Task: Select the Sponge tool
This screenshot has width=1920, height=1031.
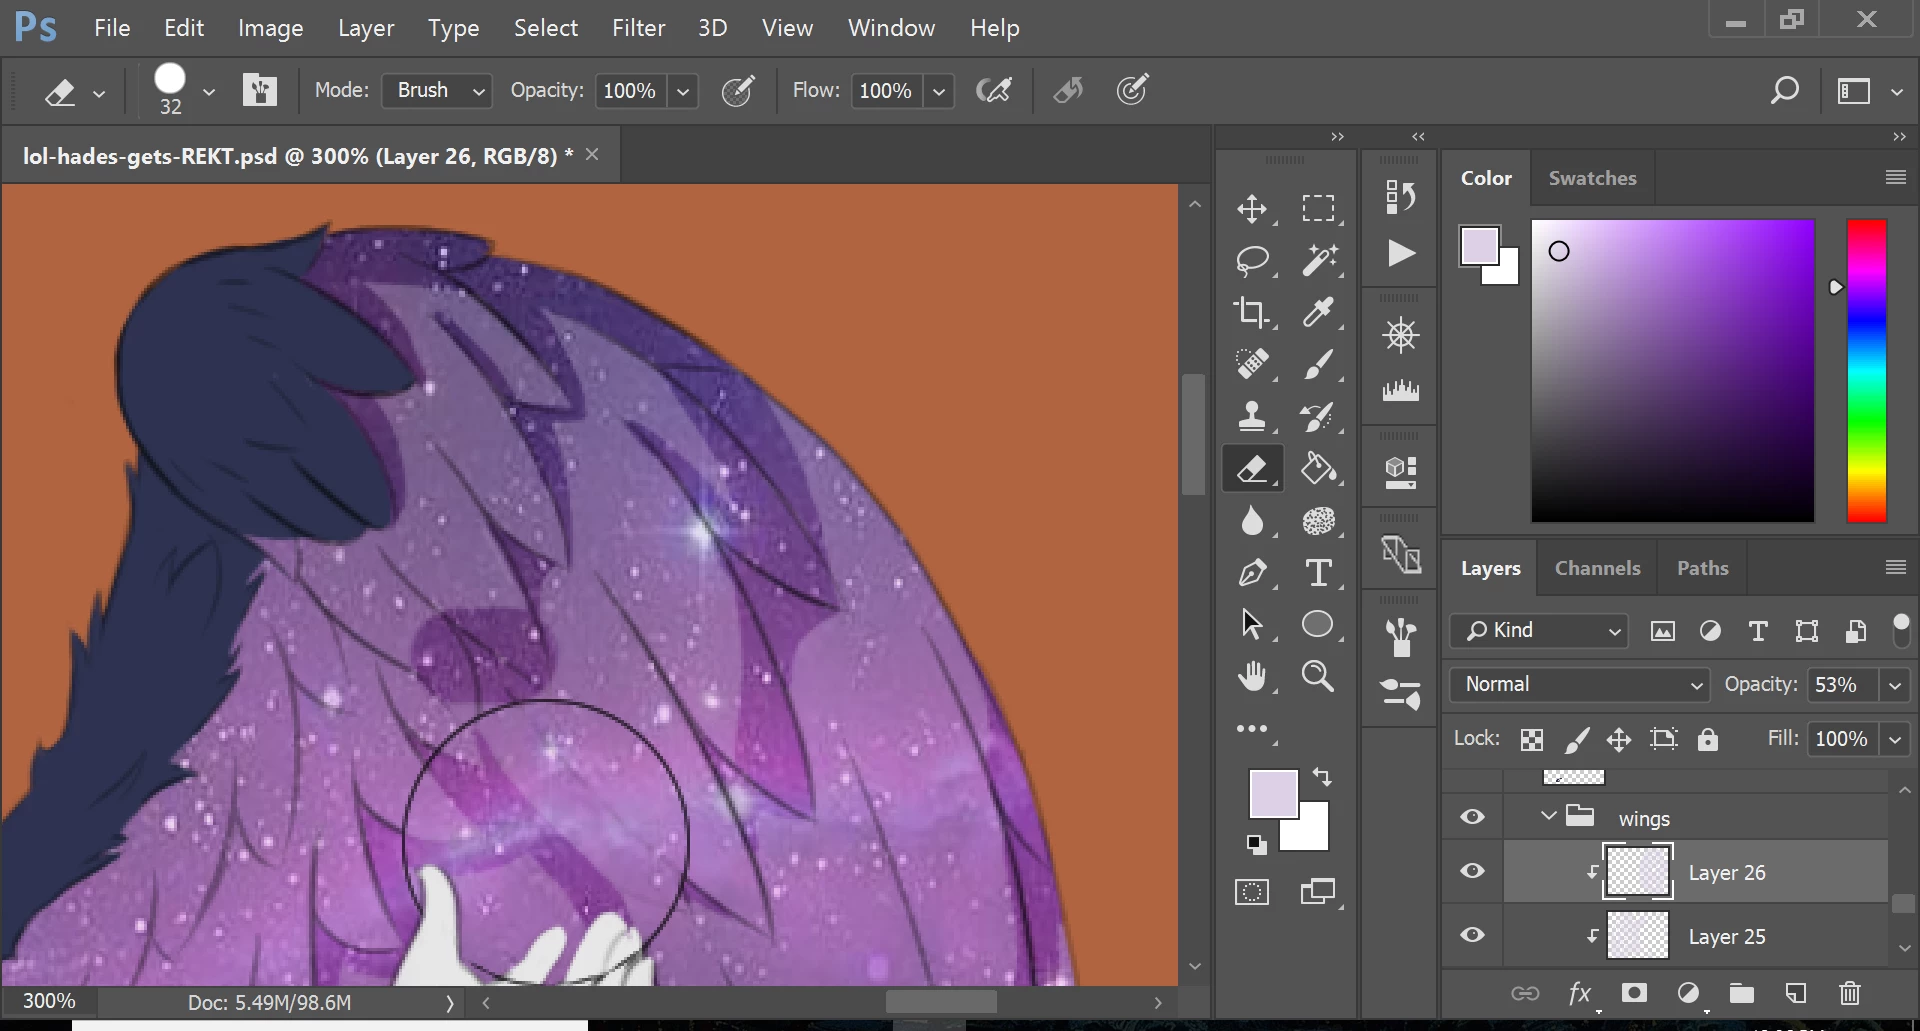Action: (x=1318, y=520)
